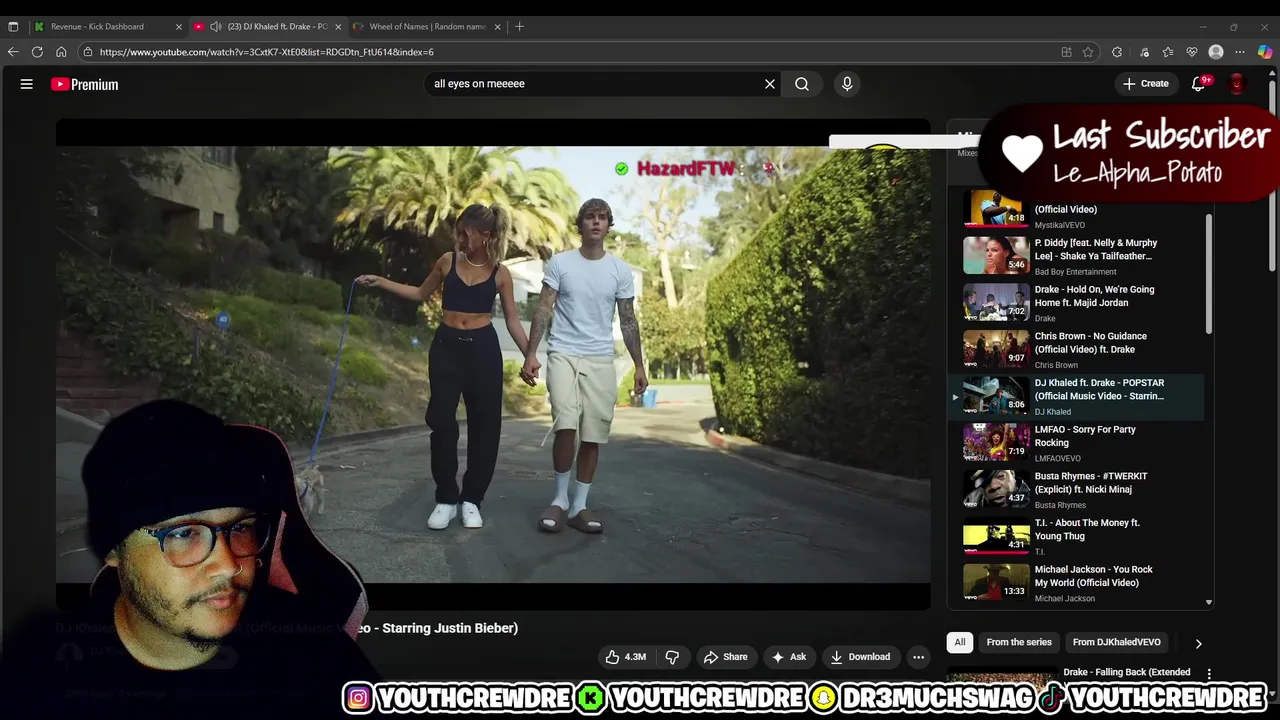Open the browser profile icon
The height and width of the screenshot is (720, 1280).
tap(1216, 52)
